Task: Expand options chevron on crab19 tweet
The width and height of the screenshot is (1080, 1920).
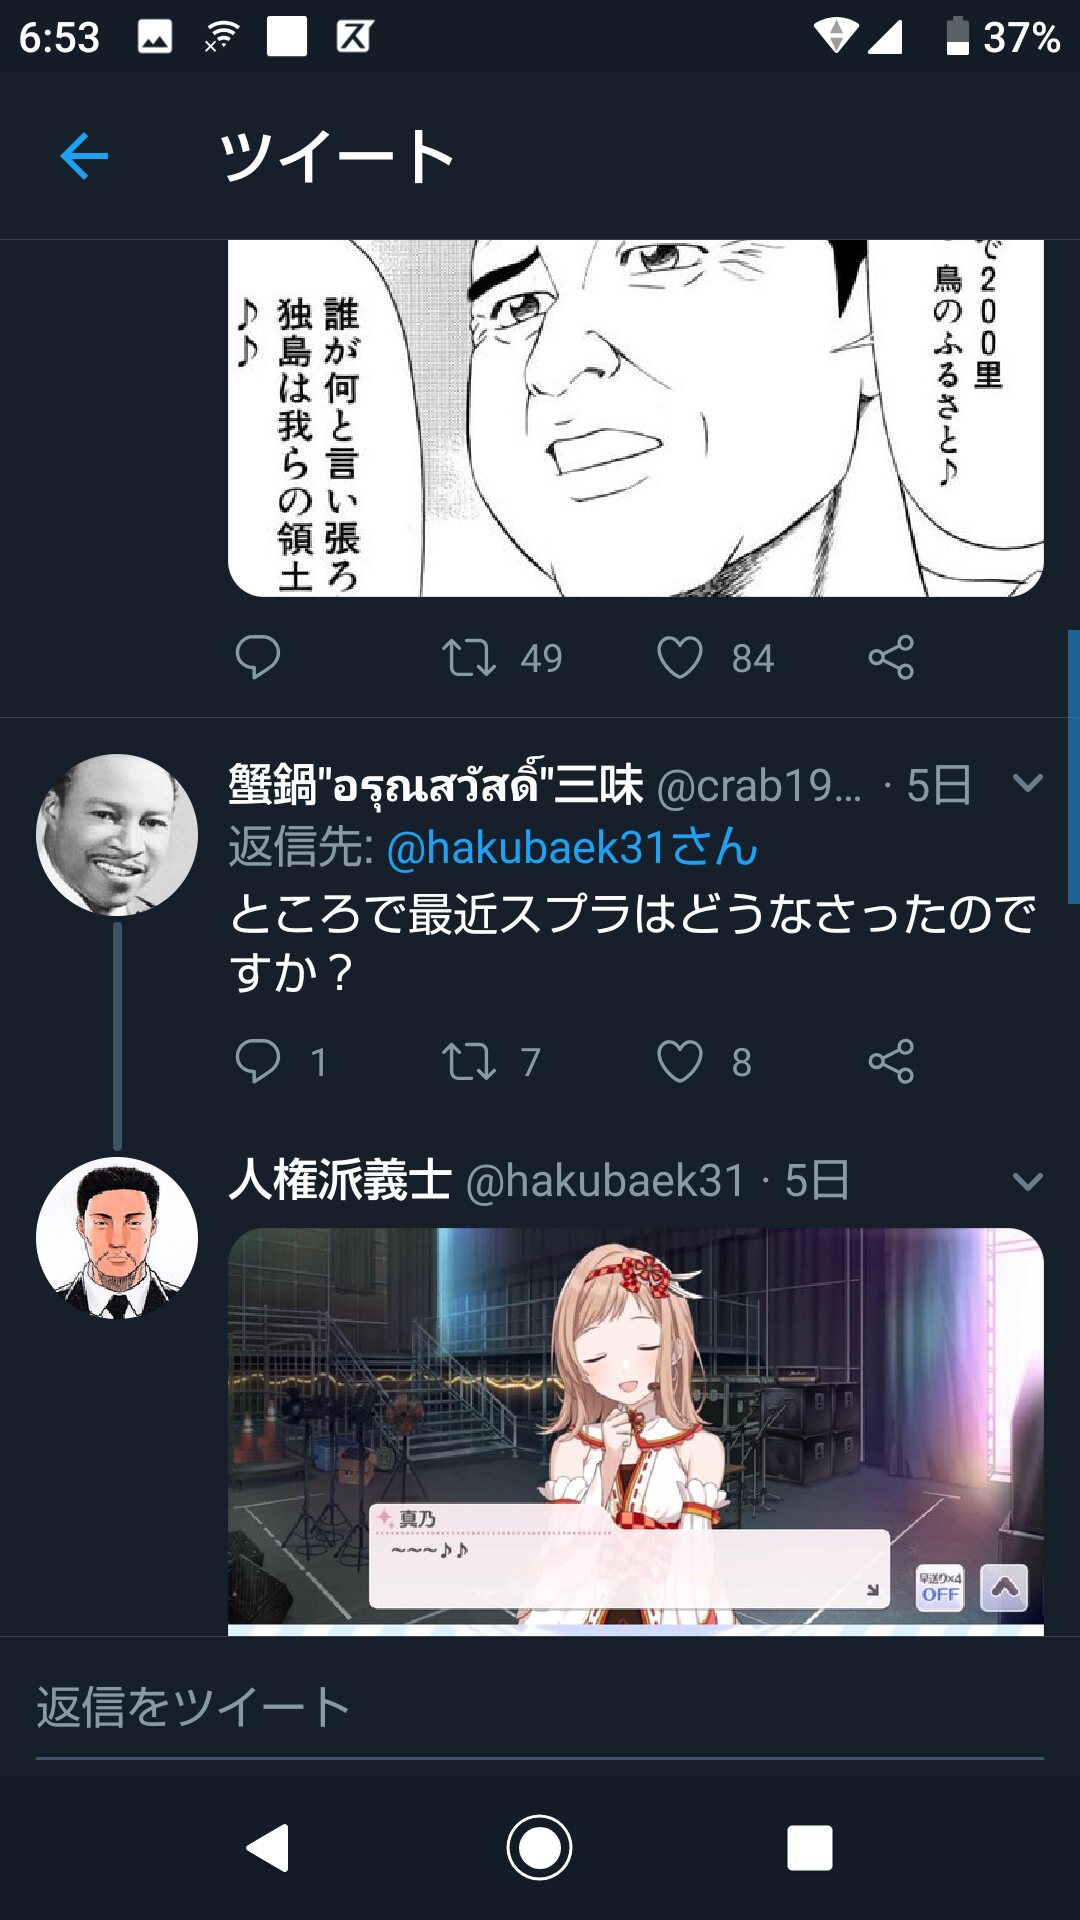Action: click(1028, 783)
